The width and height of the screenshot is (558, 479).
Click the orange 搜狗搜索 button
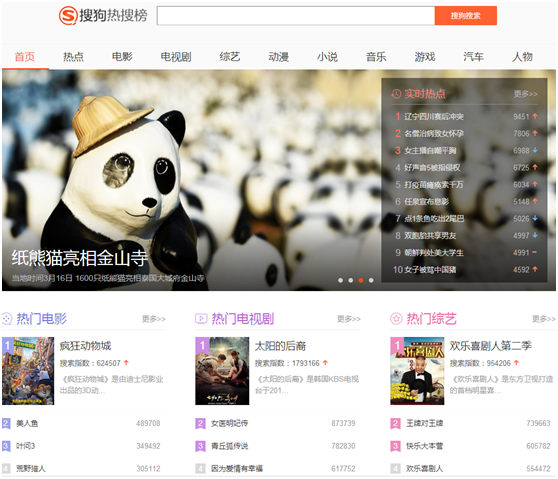[x=465, y=16]
